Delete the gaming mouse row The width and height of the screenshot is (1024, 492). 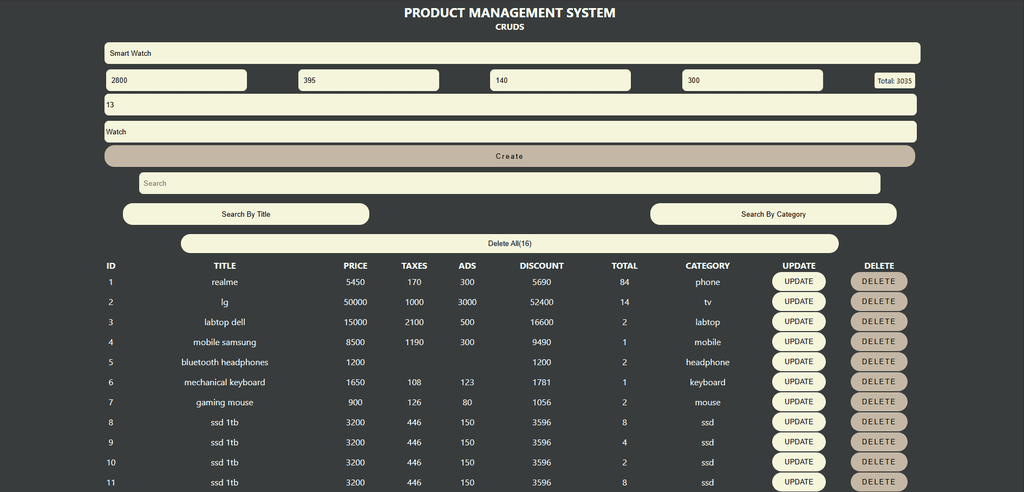[879, 402]
